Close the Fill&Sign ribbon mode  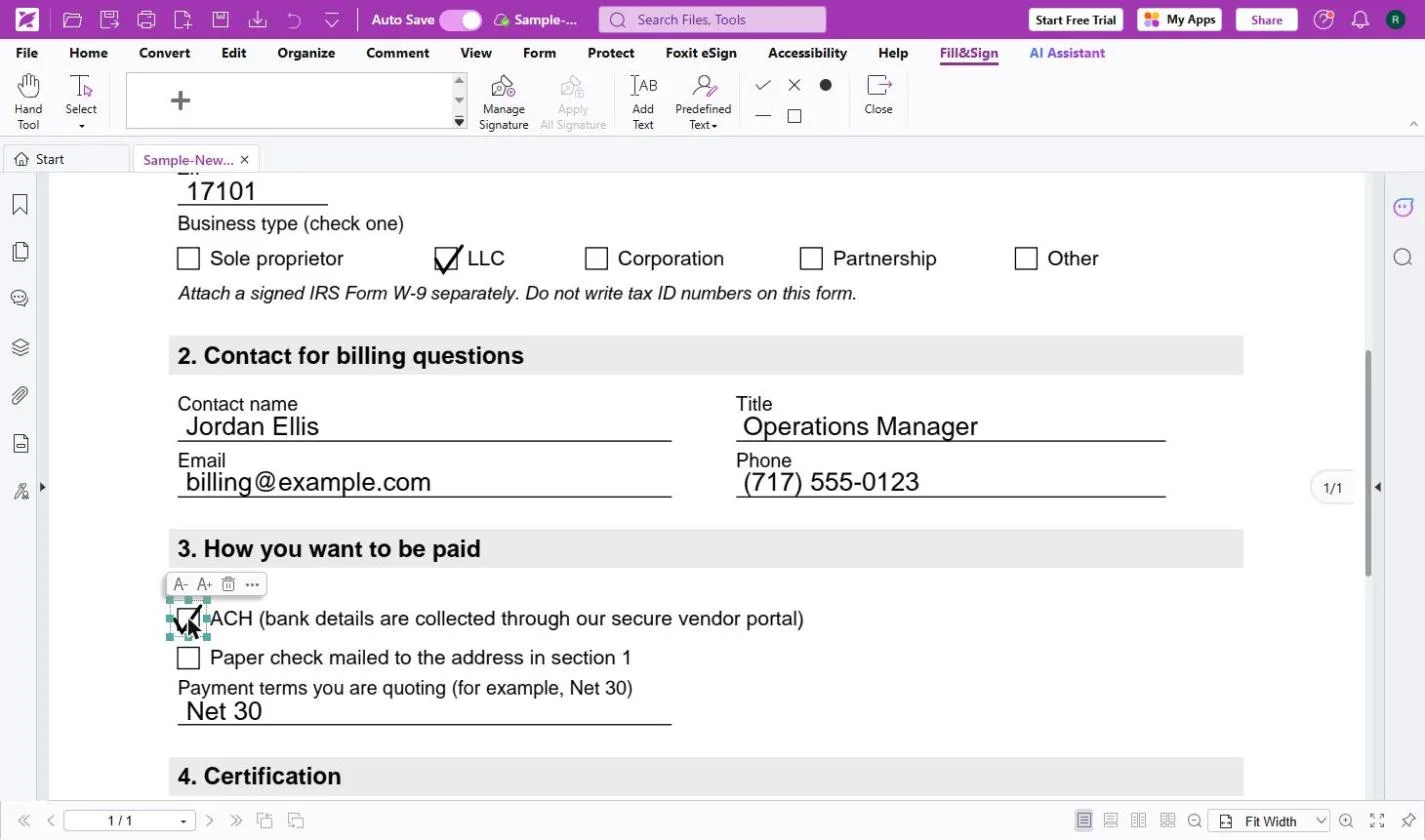(878, 94)
